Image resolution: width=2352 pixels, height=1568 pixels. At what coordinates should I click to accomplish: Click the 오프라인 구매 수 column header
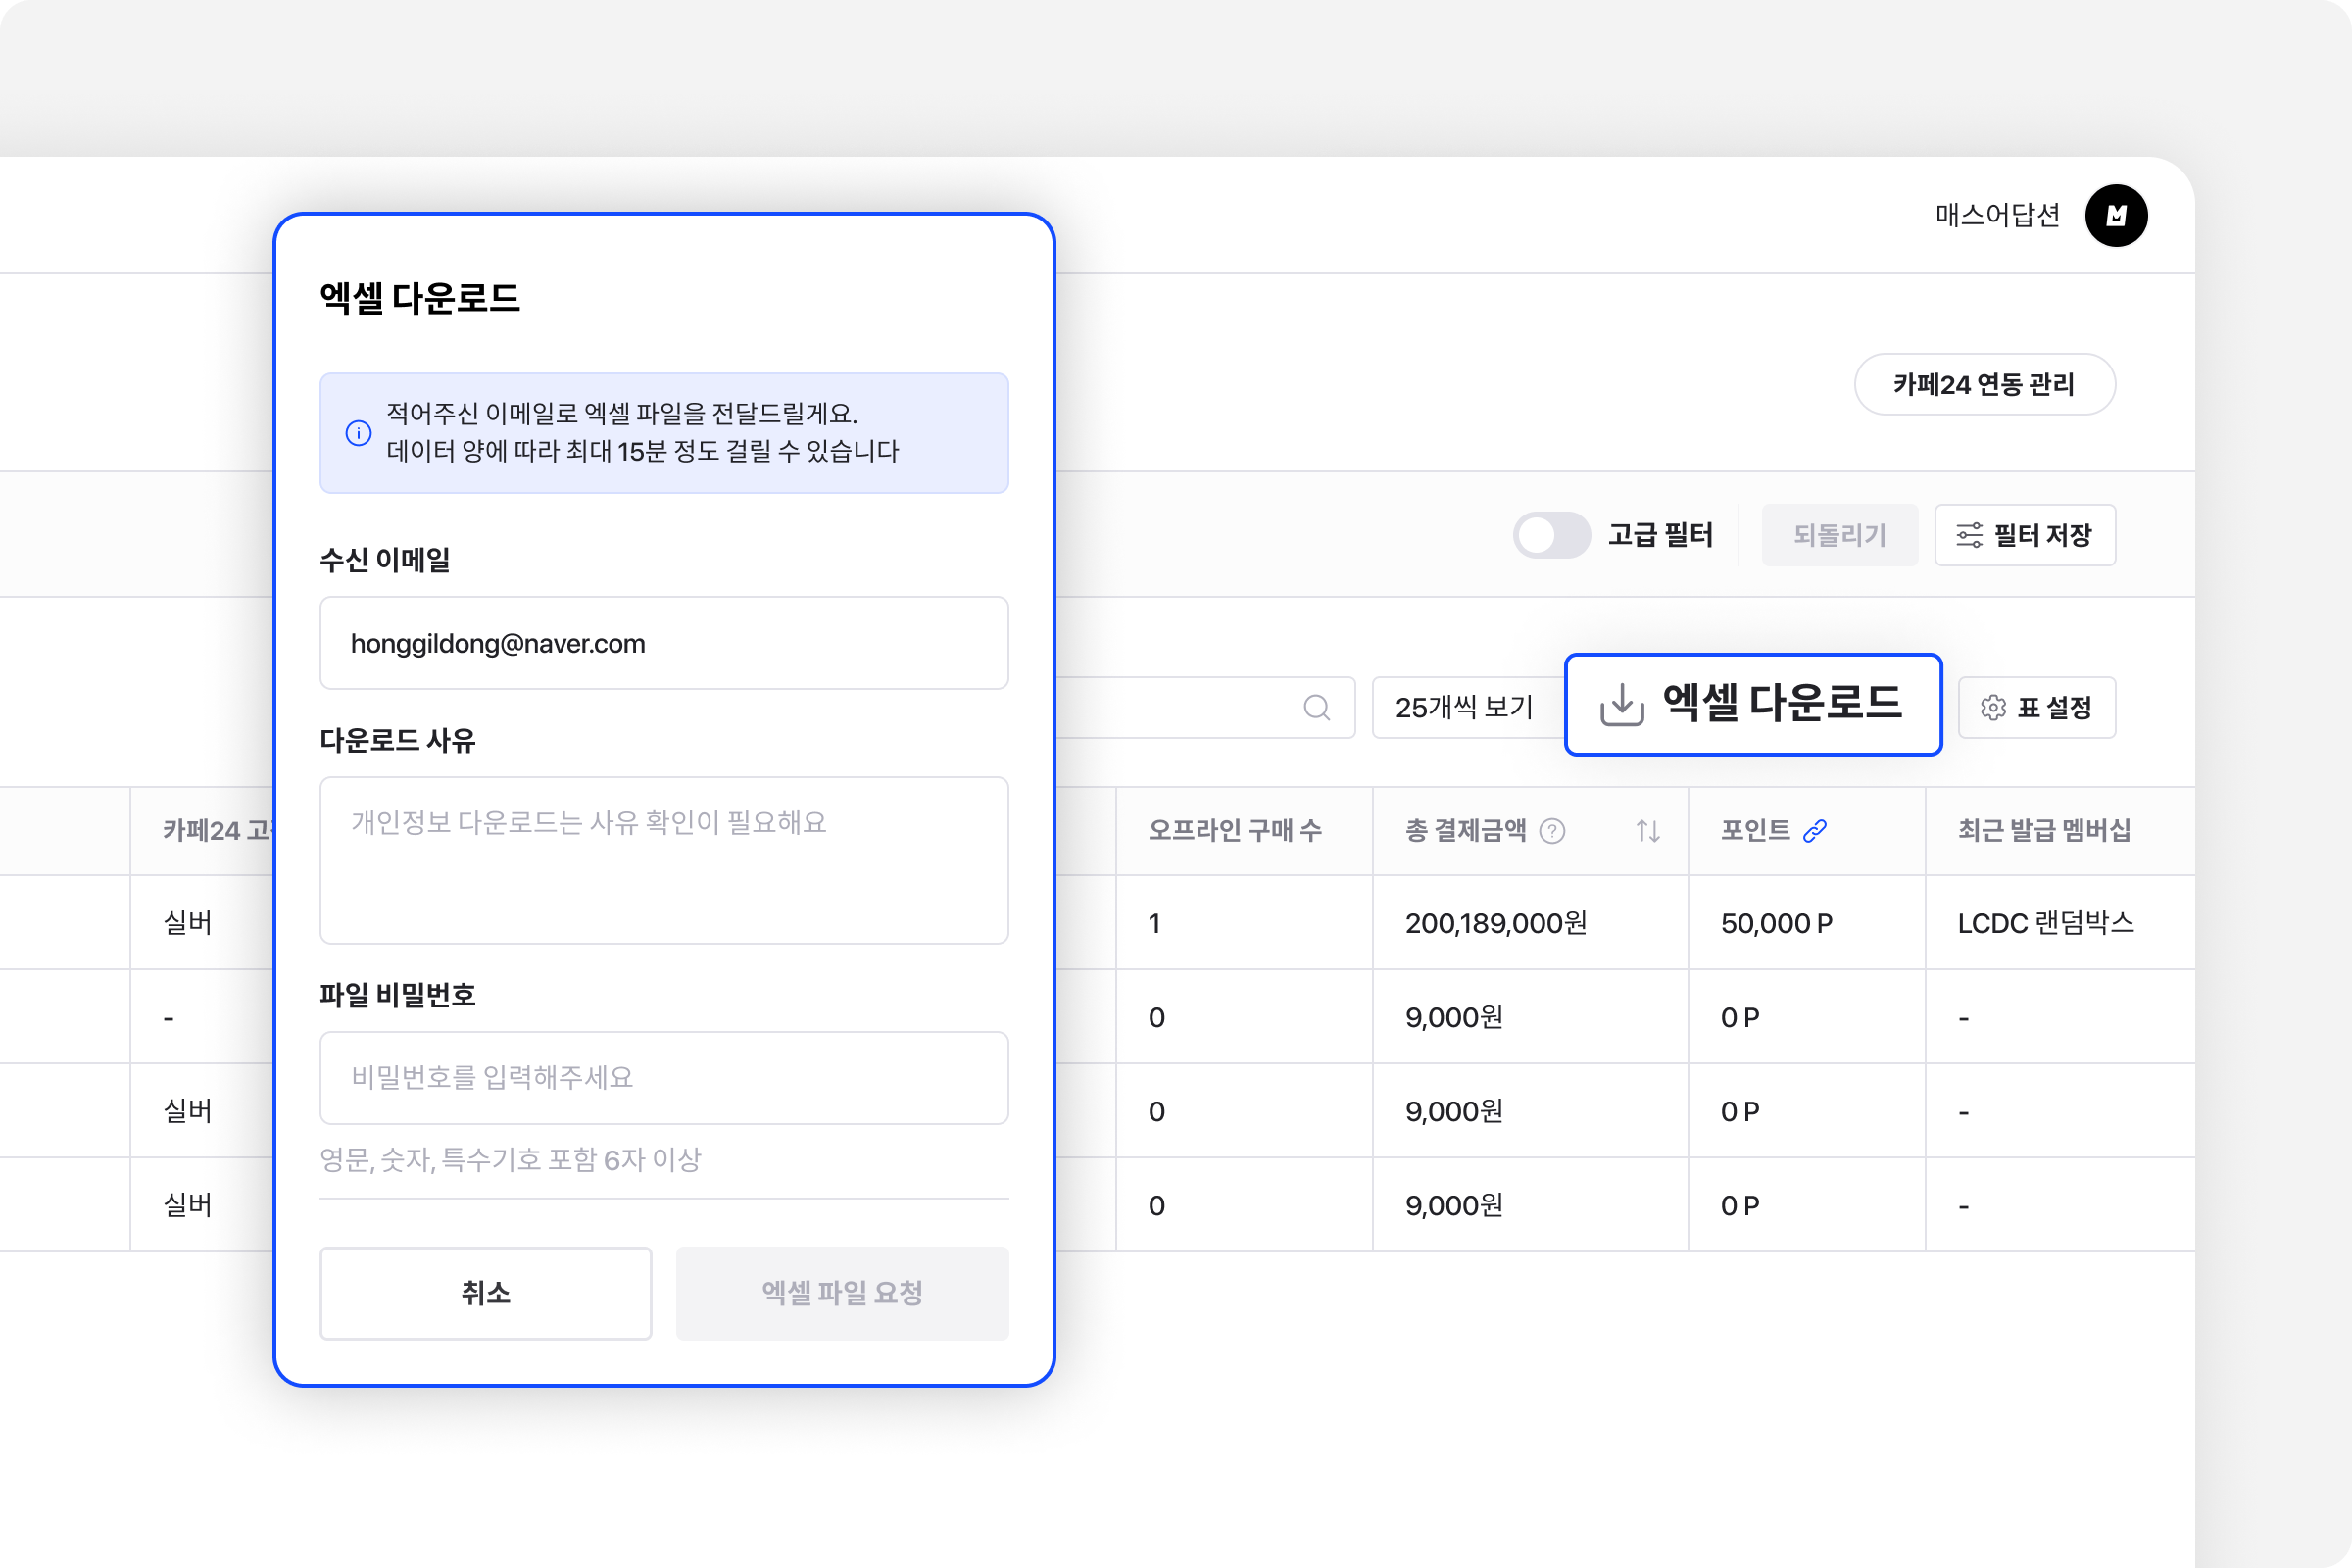point(1244,831)
